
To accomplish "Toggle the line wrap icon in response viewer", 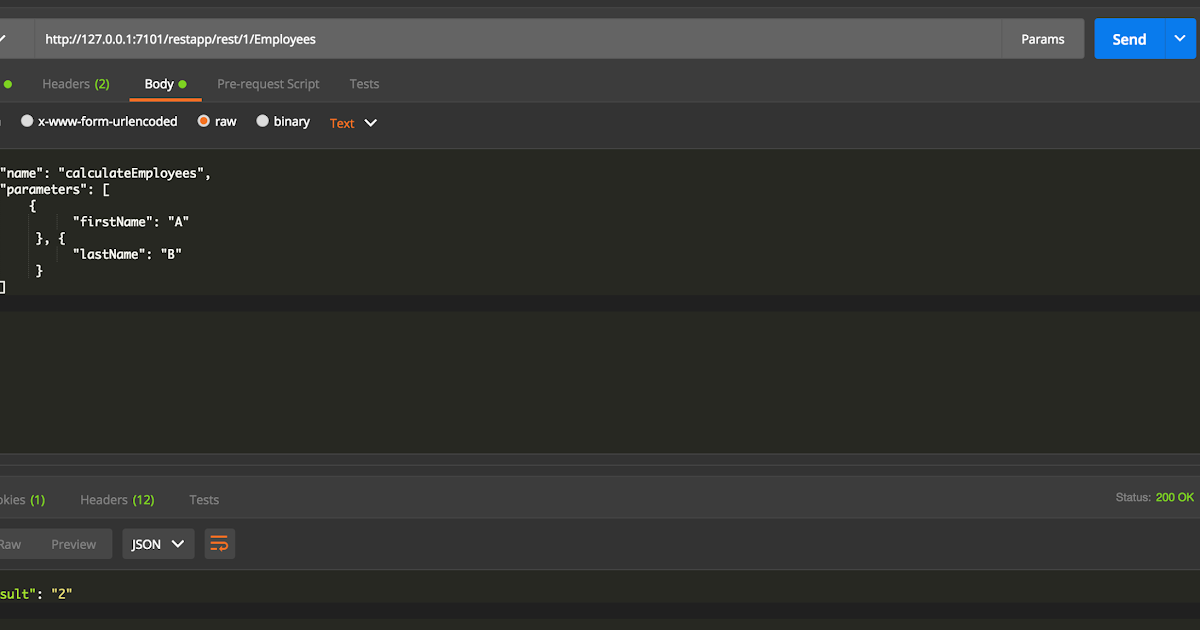I will point(219,543).
